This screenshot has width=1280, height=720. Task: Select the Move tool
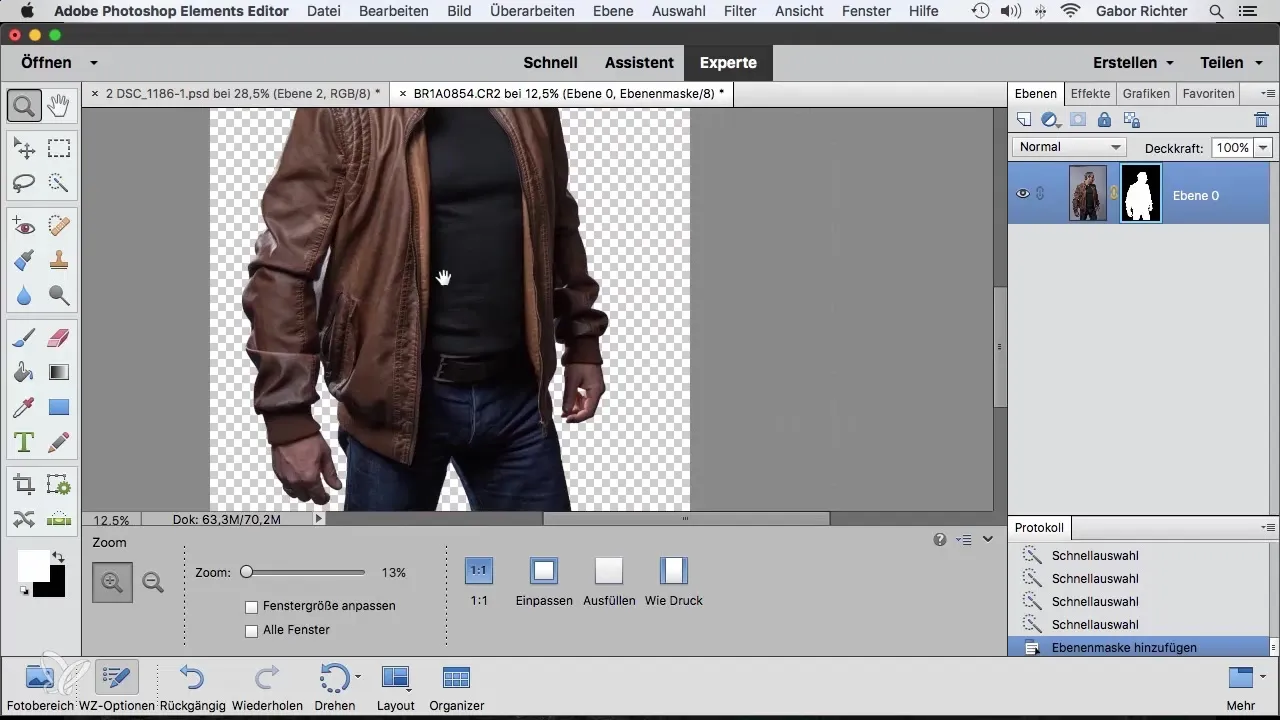point(24,149)
